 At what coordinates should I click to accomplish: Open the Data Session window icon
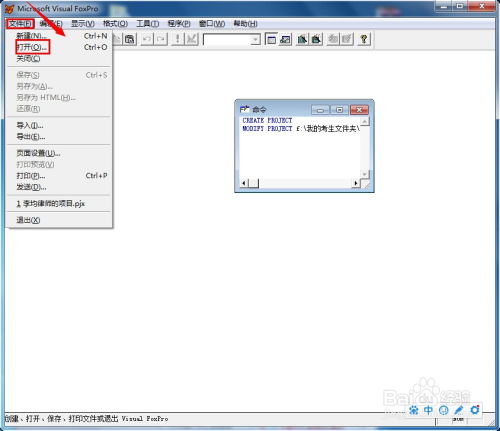(x=285, y=39)
